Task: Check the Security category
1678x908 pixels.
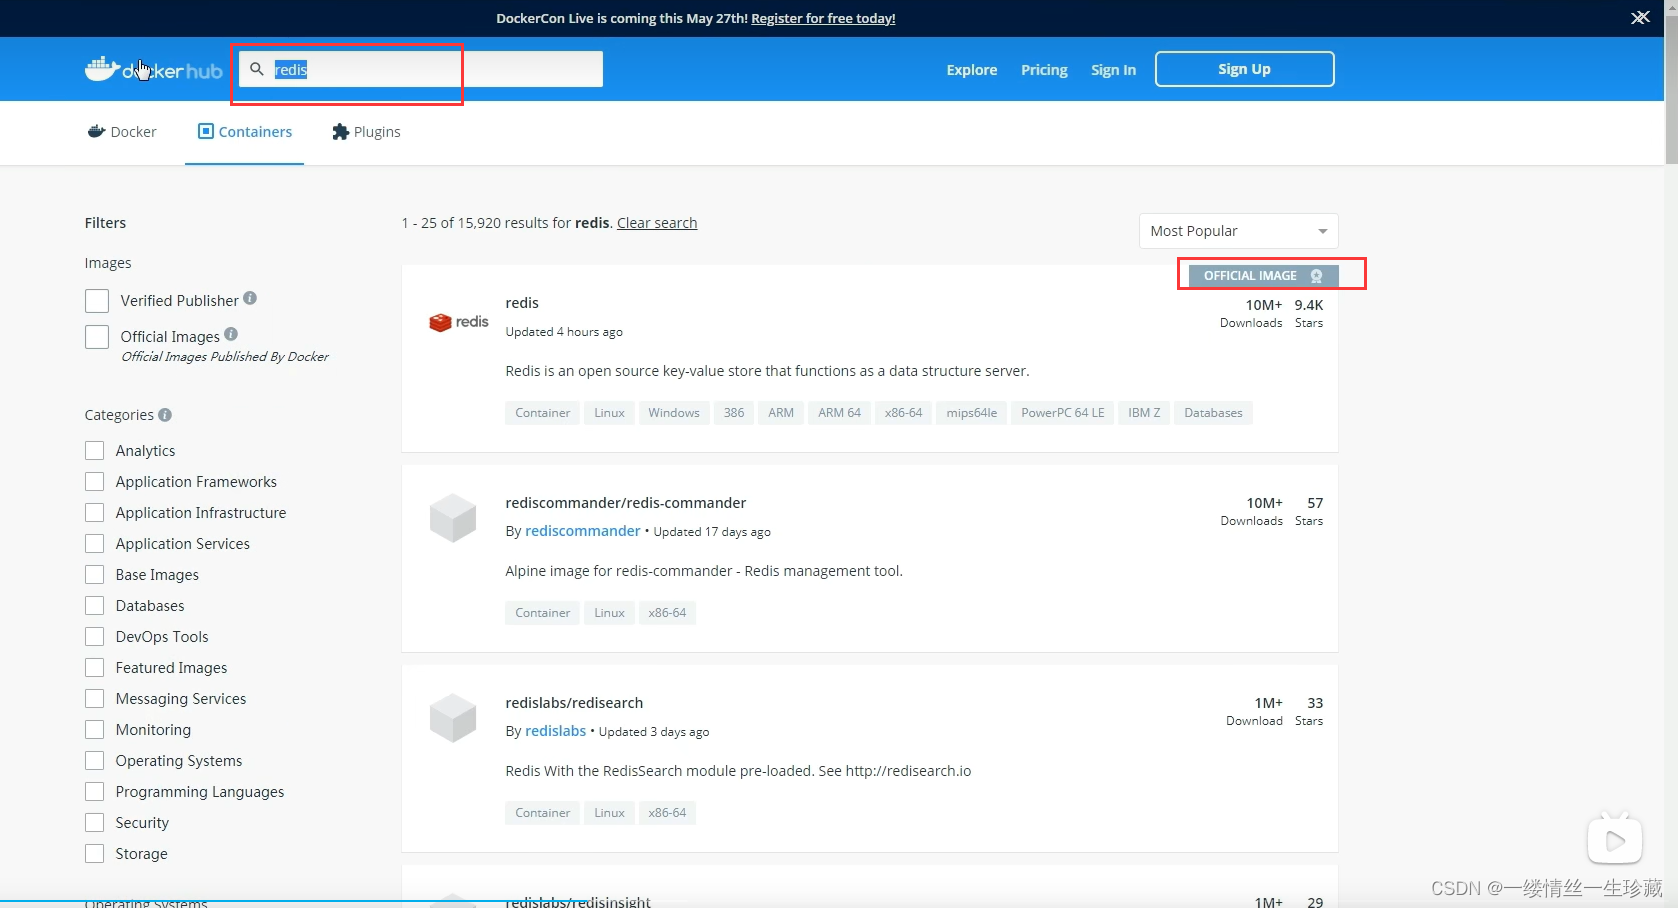Action: [x=95, y=822]
